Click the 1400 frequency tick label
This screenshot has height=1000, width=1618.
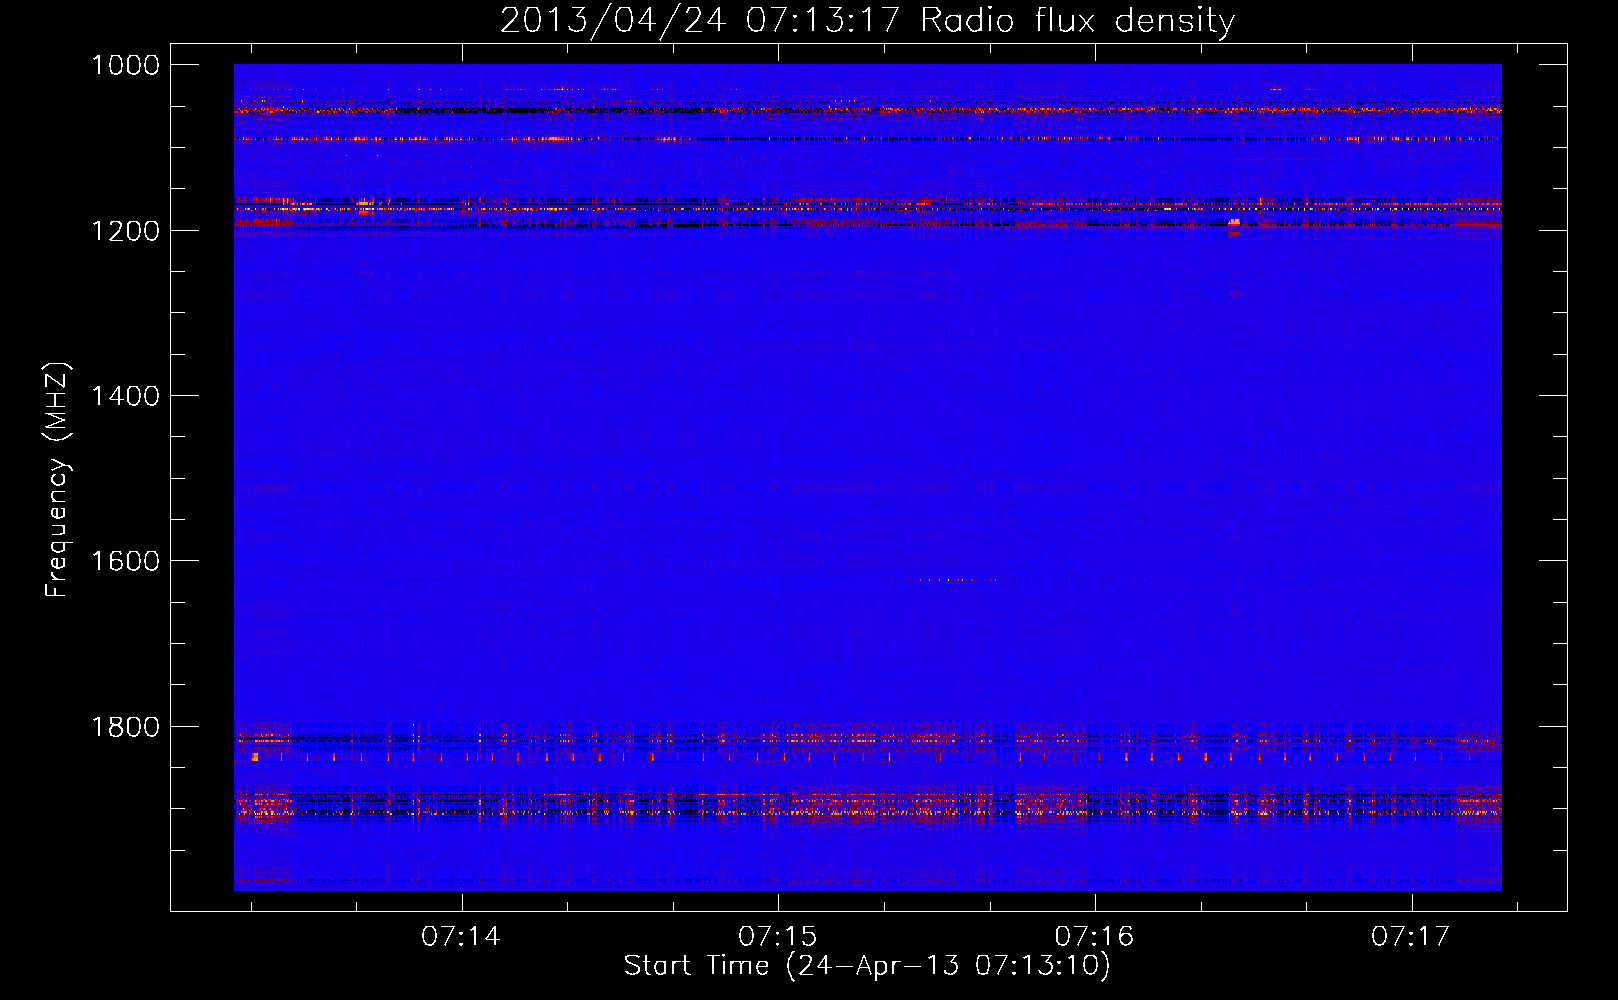click(x=125, y=396)
